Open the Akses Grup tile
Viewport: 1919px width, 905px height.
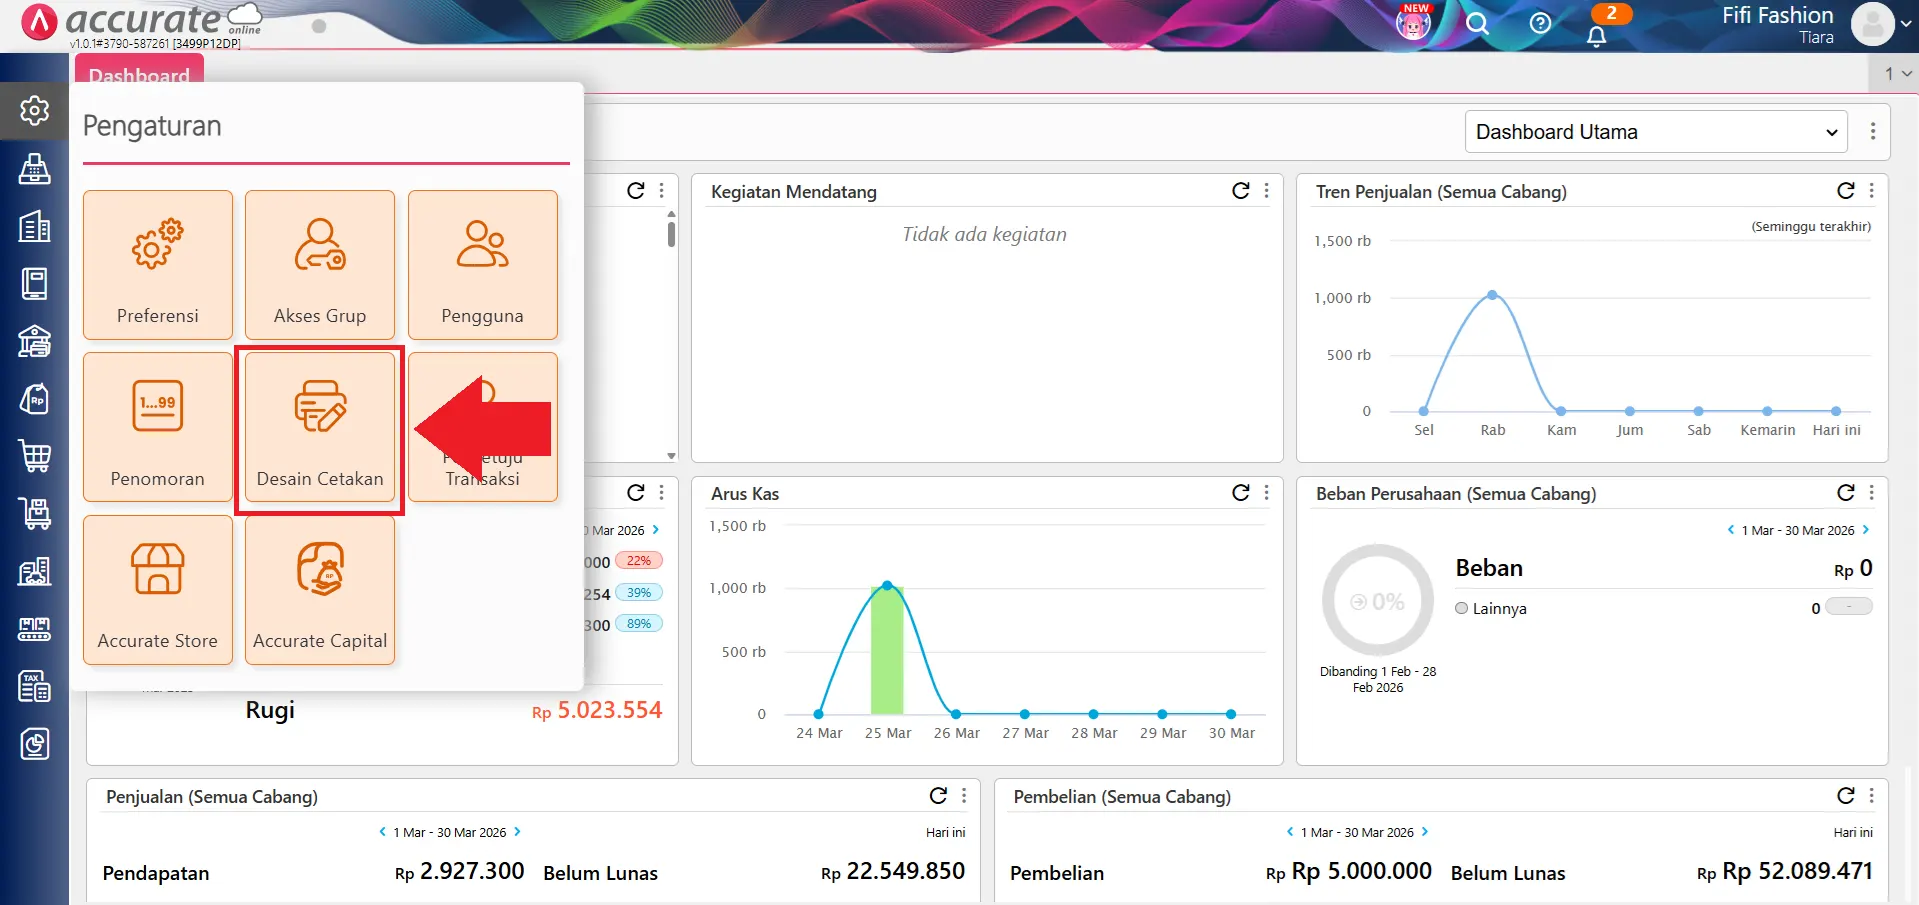320,265
